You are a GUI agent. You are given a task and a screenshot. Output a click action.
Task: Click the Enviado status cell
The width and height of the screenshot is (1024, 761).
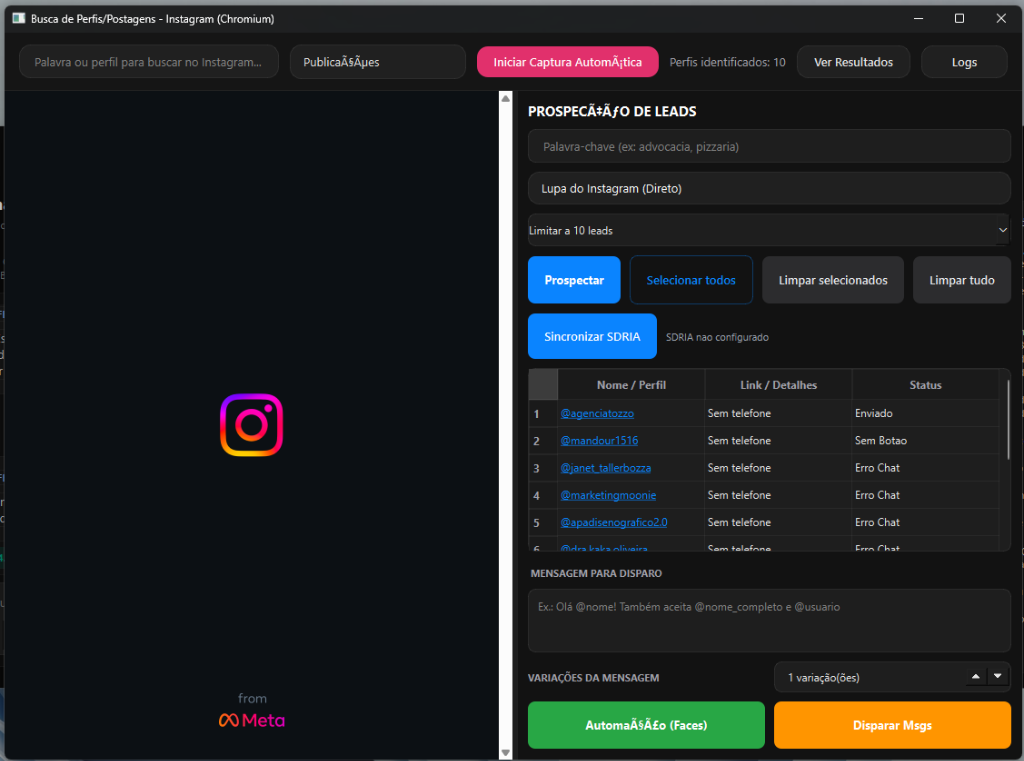(x=925, y=413)
